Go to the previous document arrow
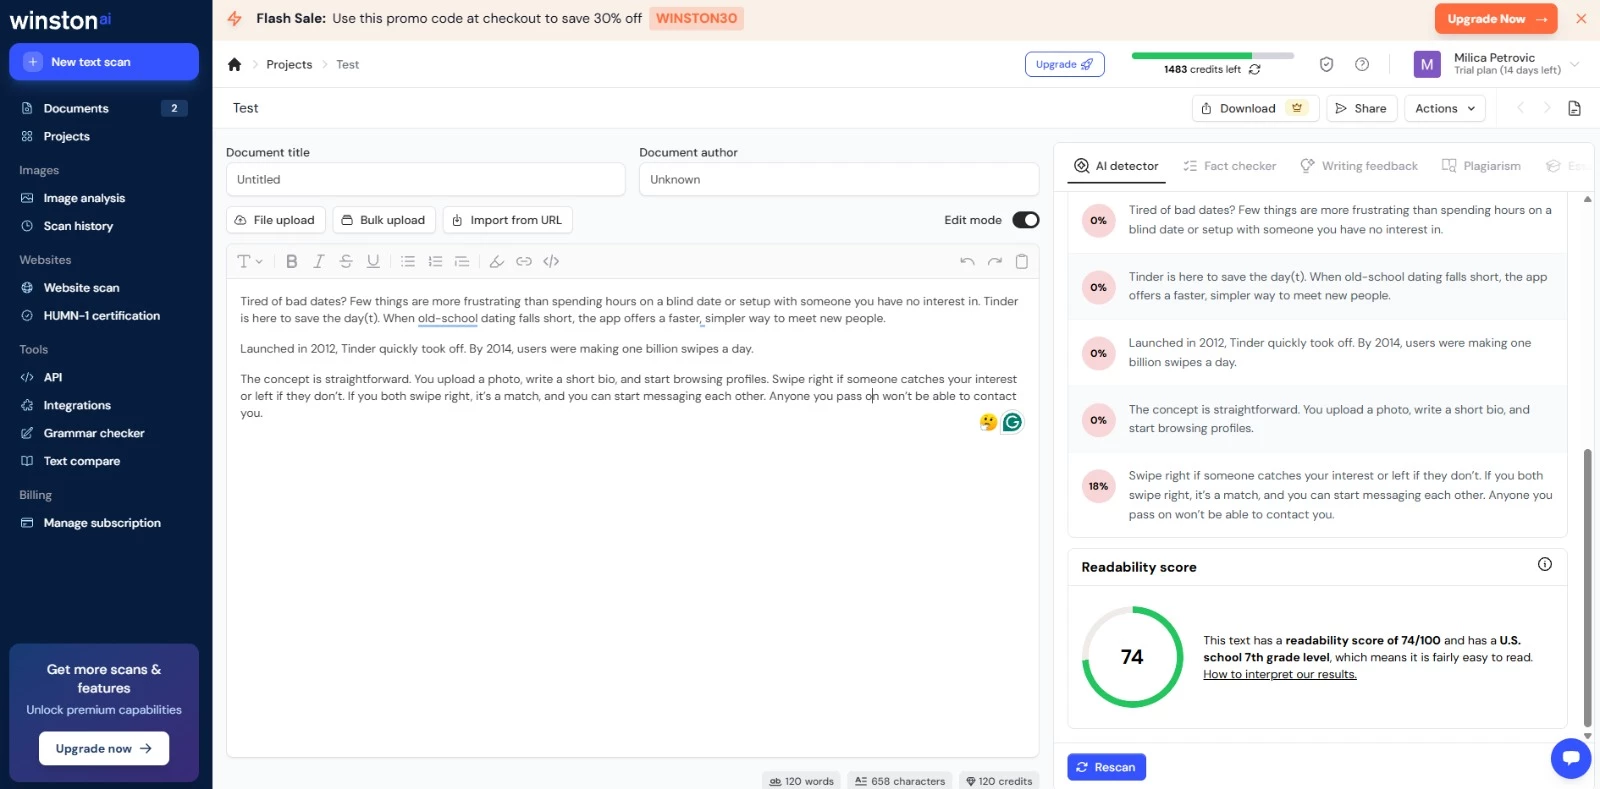Viewport: 1600px width, 789px height. click(1520, 108)
